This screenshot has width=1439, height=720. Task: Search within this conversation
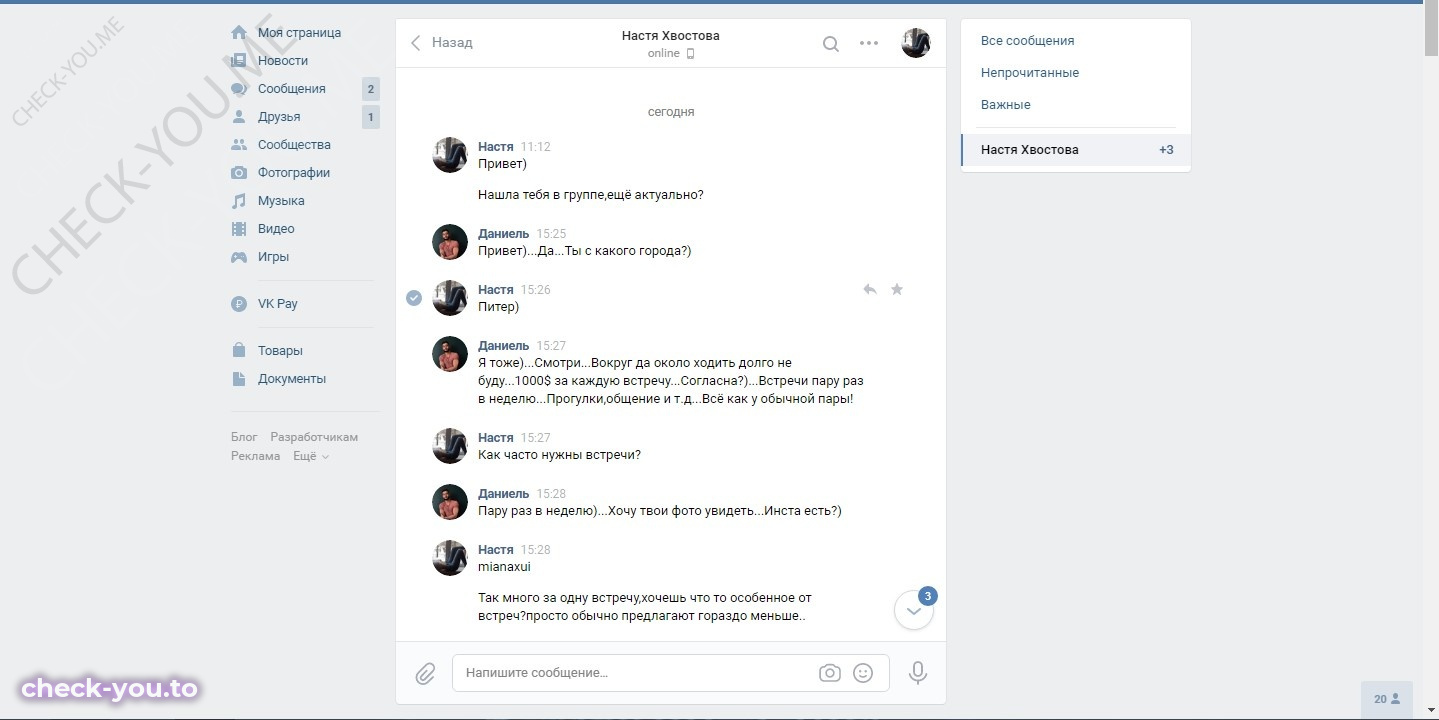pyautogui.click(x=831, y=43)
